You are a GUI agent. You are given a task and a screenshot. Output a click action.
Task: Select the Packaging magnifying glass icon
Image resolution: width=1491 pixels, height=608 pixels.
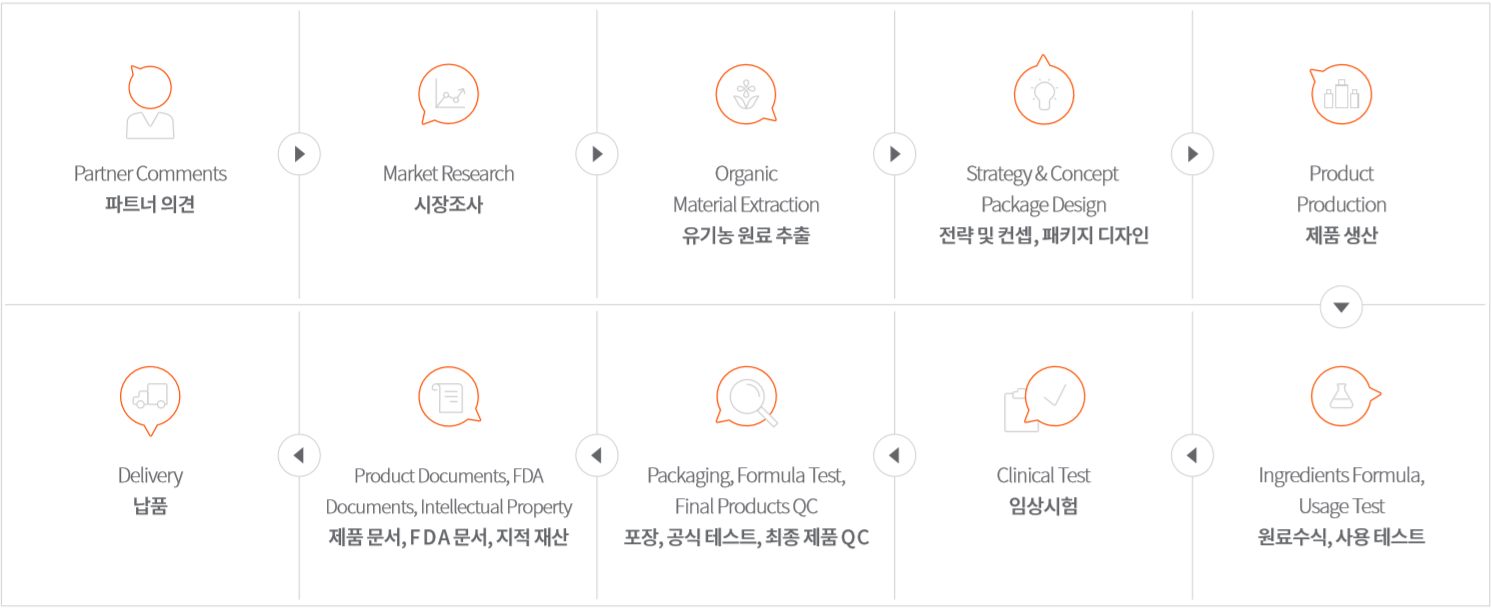(746, 398)
